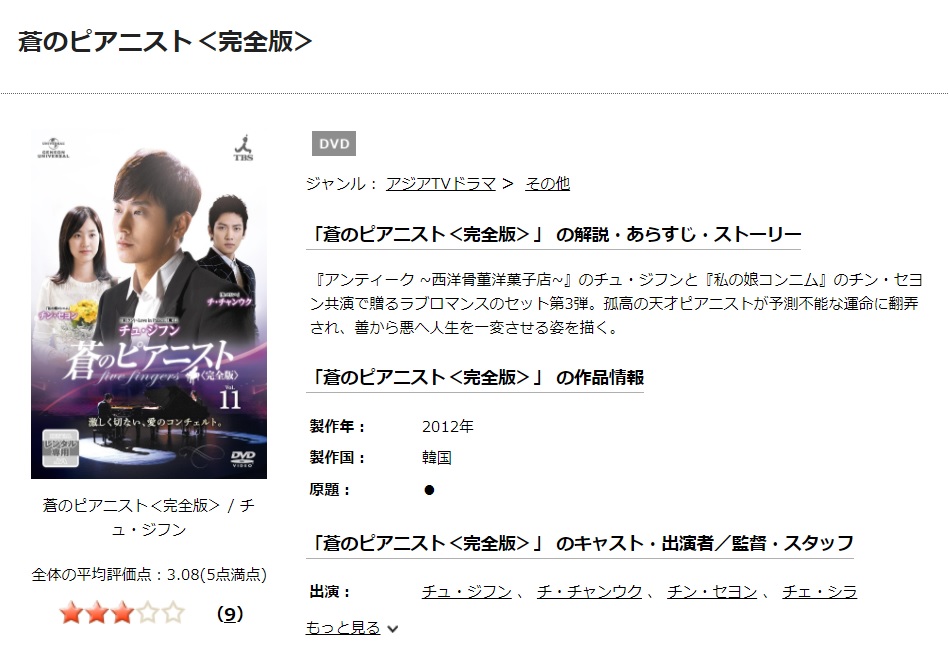Click the の作品情報 section heading
This screenshot has height=657, width=948.
[475, 377]
